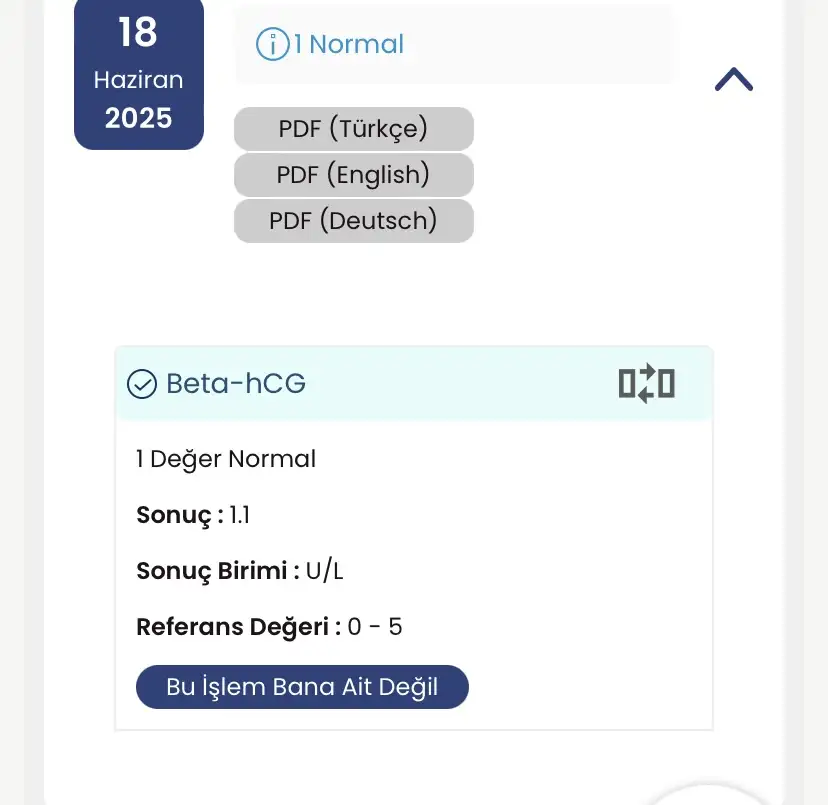The image size is (828, 805).
Task: Select the result value 1.1
Action: pos(240,516)
